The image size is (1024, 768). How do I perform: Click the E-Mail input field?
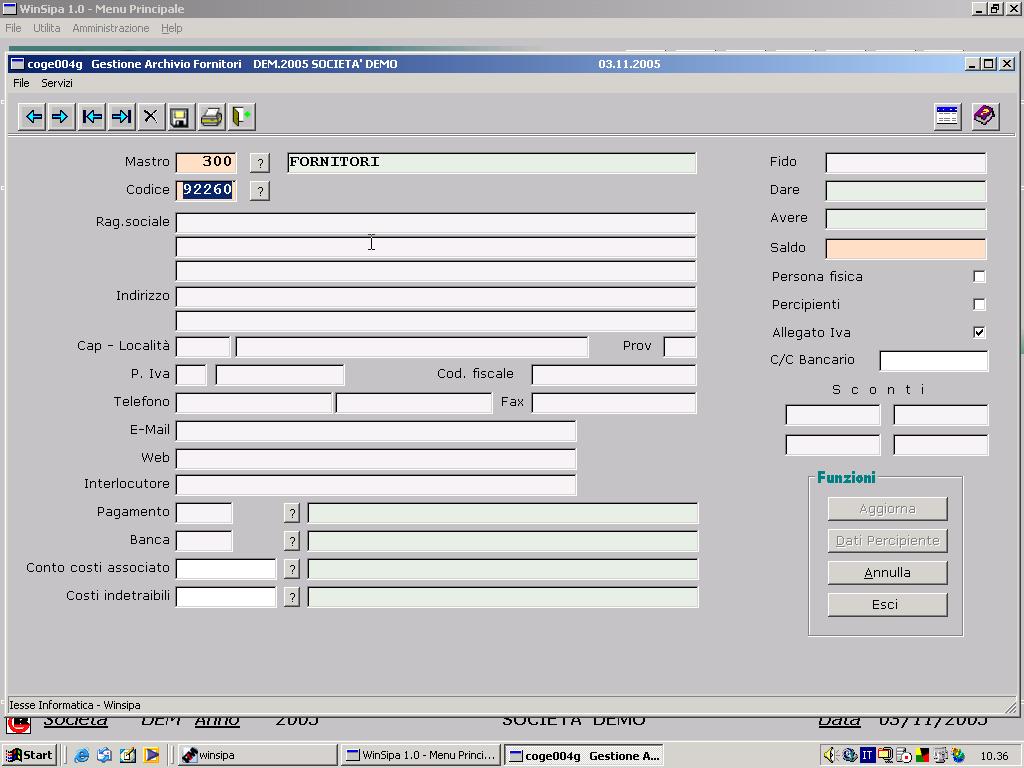tap(376, 430)
